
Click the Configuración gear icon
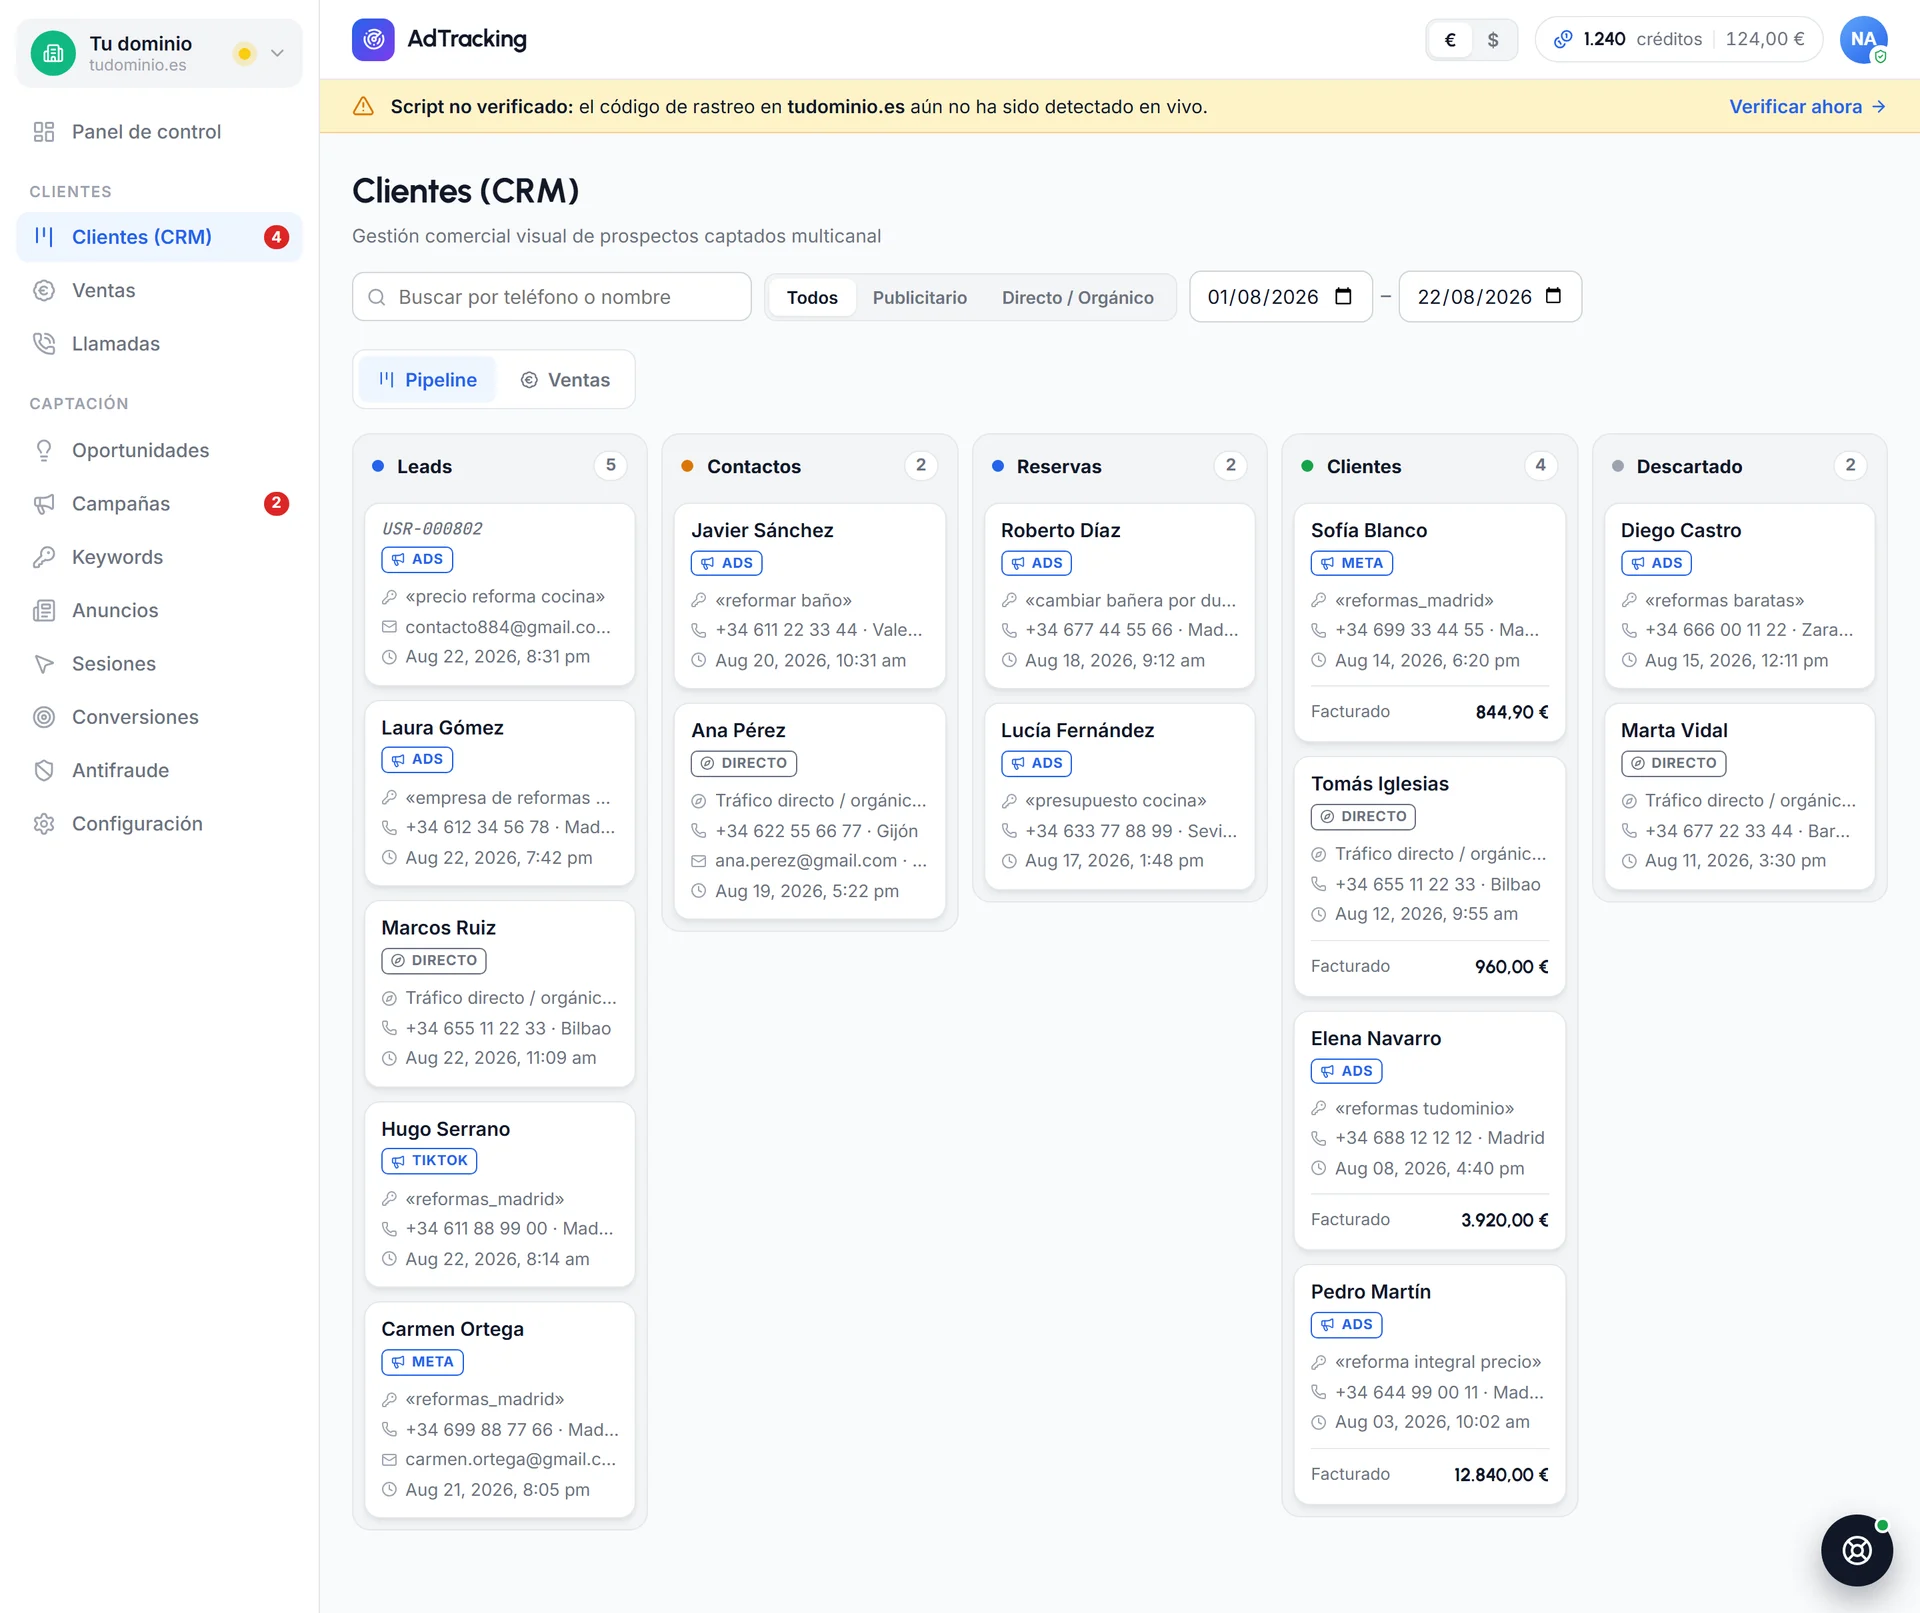click(44, 823)
